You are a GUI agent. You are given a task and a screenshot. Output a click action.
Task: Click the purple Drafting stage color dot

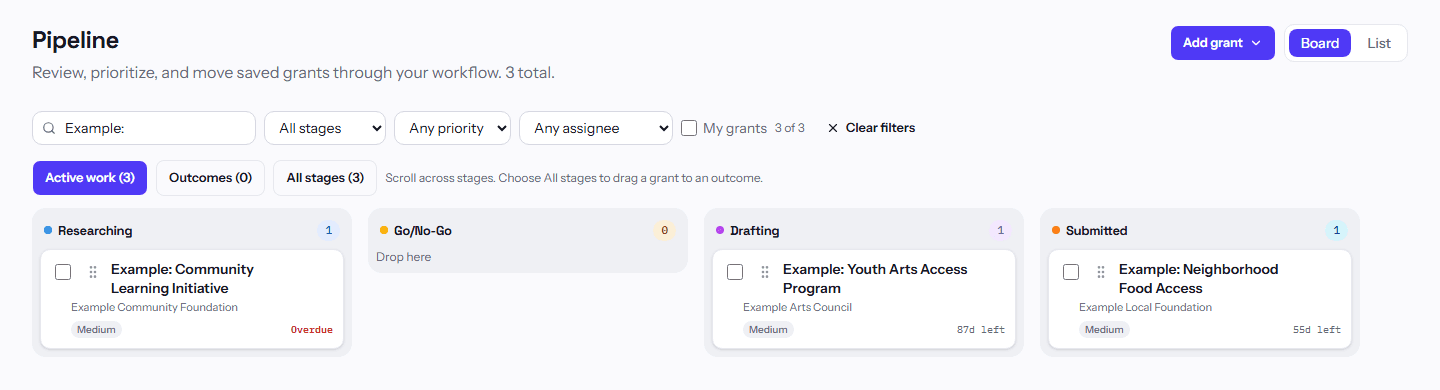[x=720, y=230]
